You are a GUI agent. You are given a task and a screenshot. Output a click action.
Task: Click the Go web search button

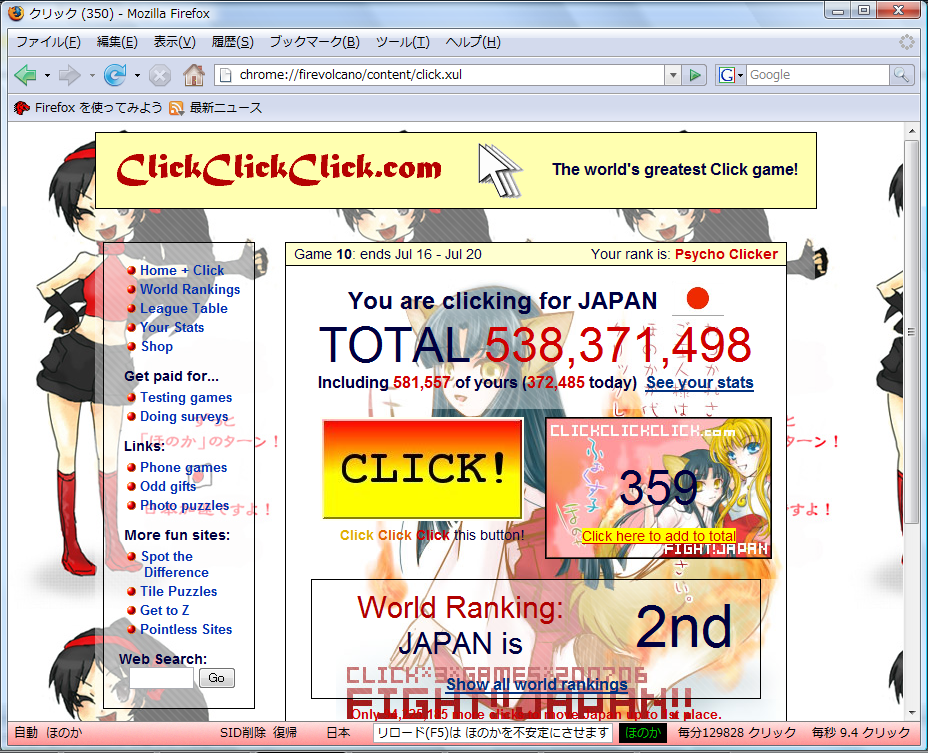click(x=217, y=678)
